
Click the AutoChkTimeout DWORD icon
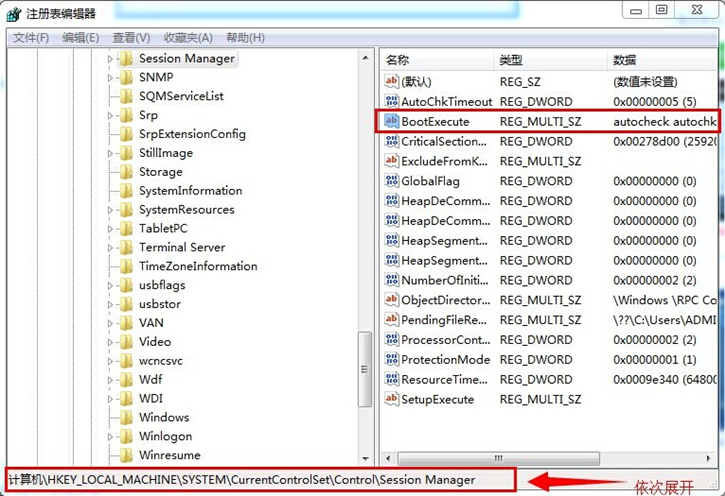pos(391,102)
